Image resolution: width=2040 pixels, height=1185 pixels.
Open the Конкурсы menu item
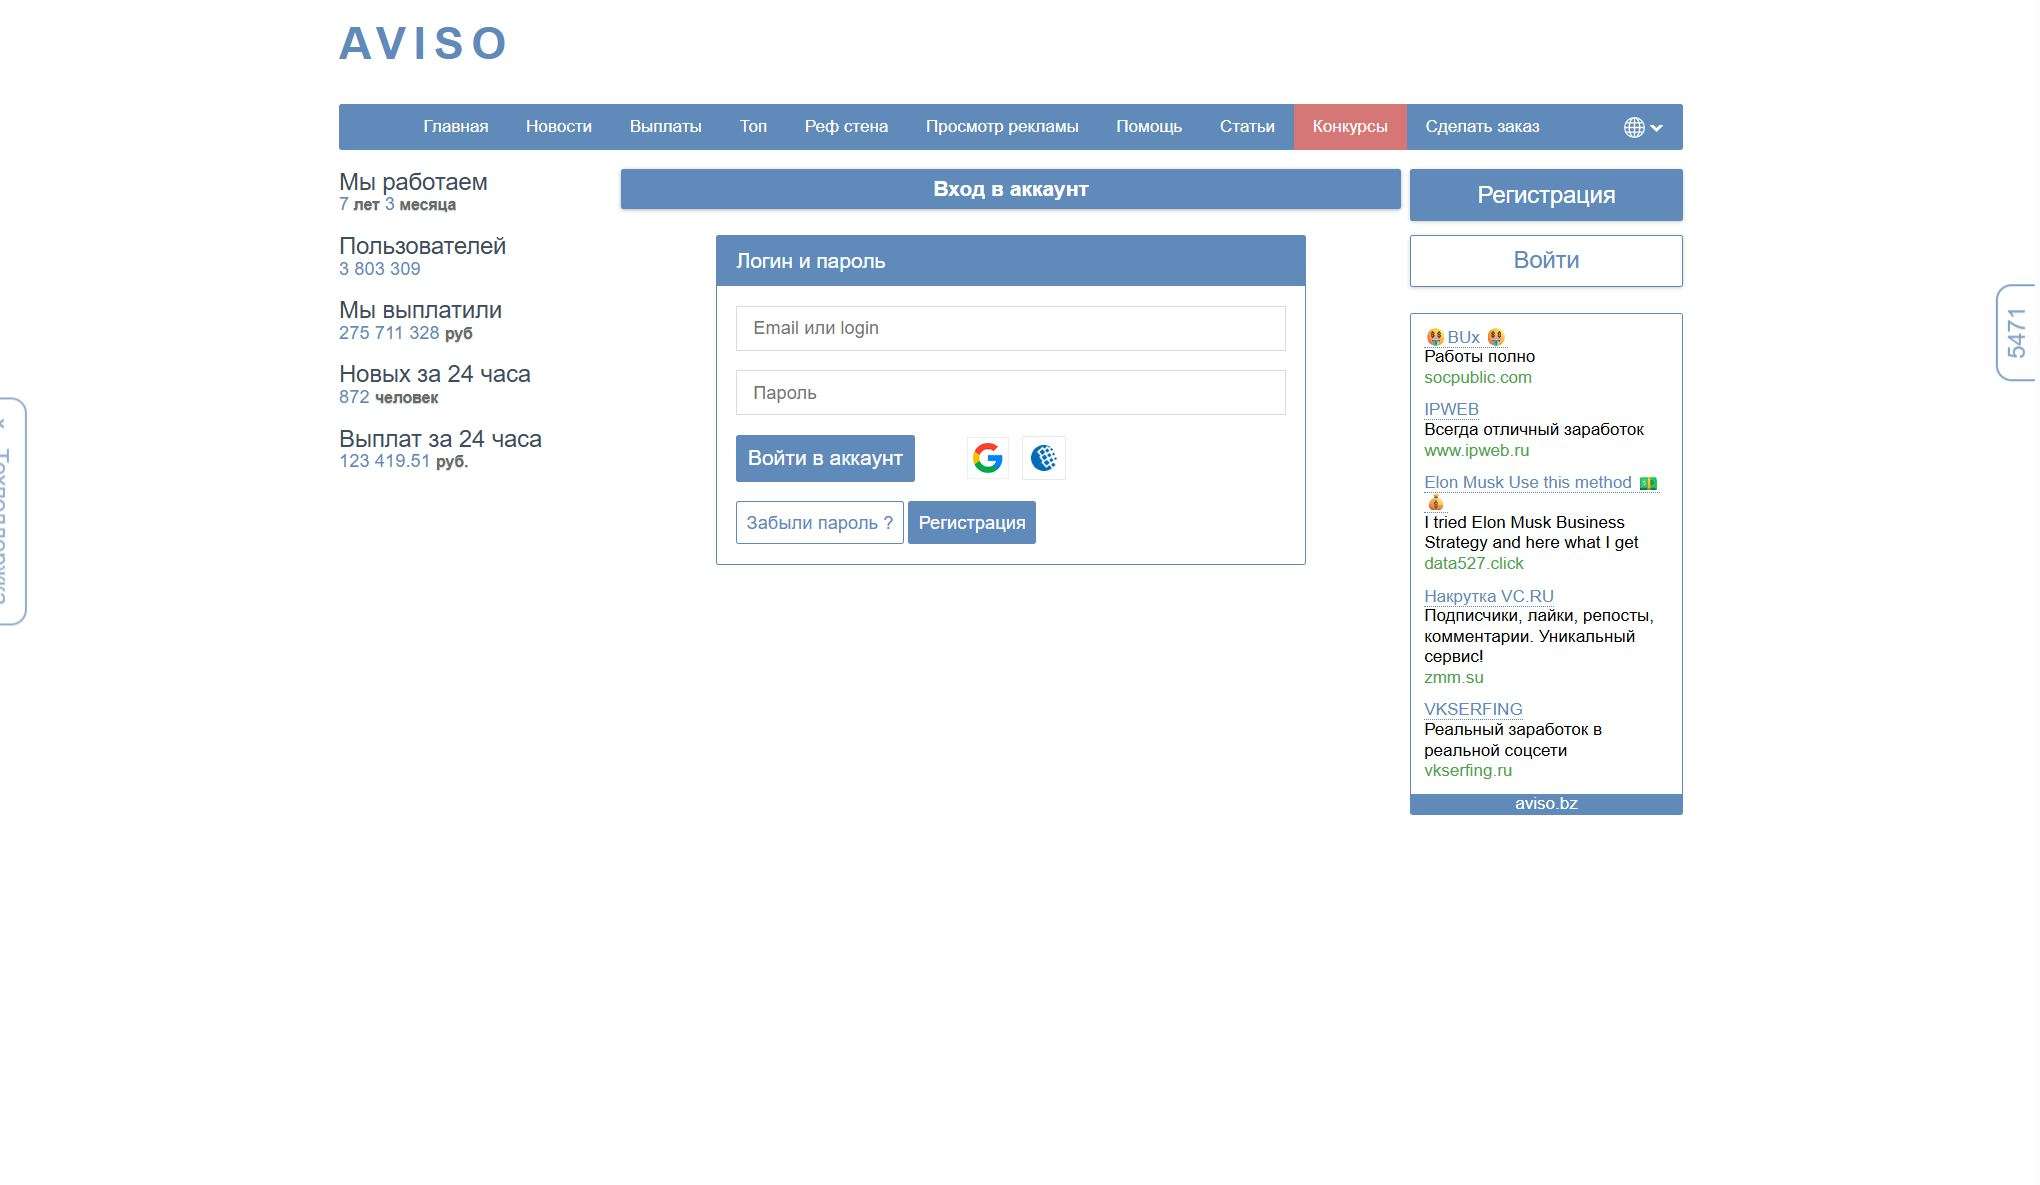pos(1349,127)
